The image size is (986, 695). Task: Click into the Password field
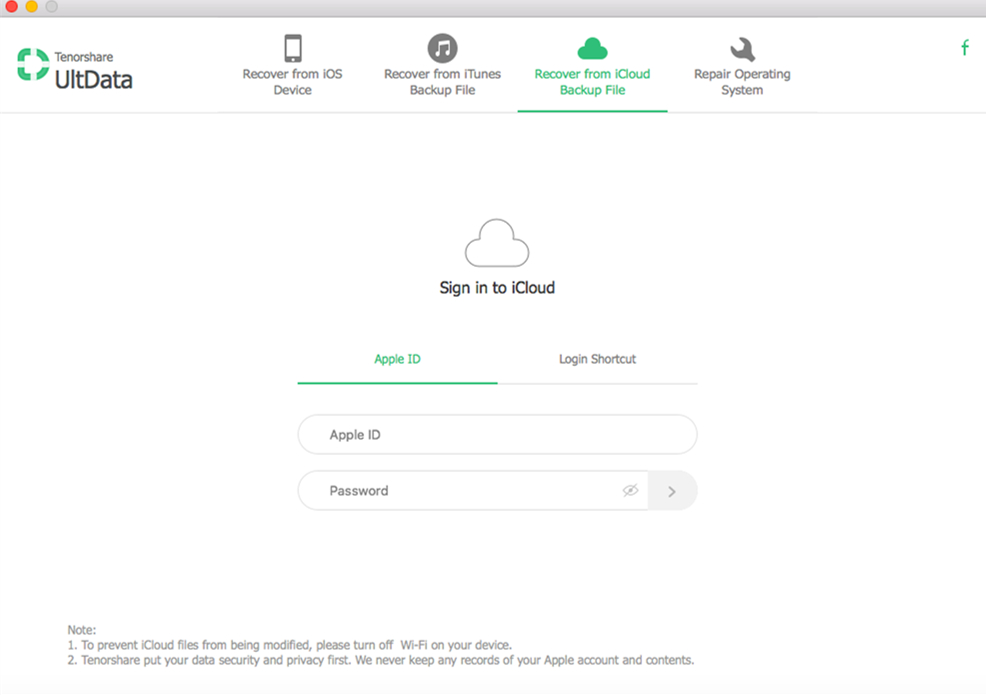(x=470, y=491)
